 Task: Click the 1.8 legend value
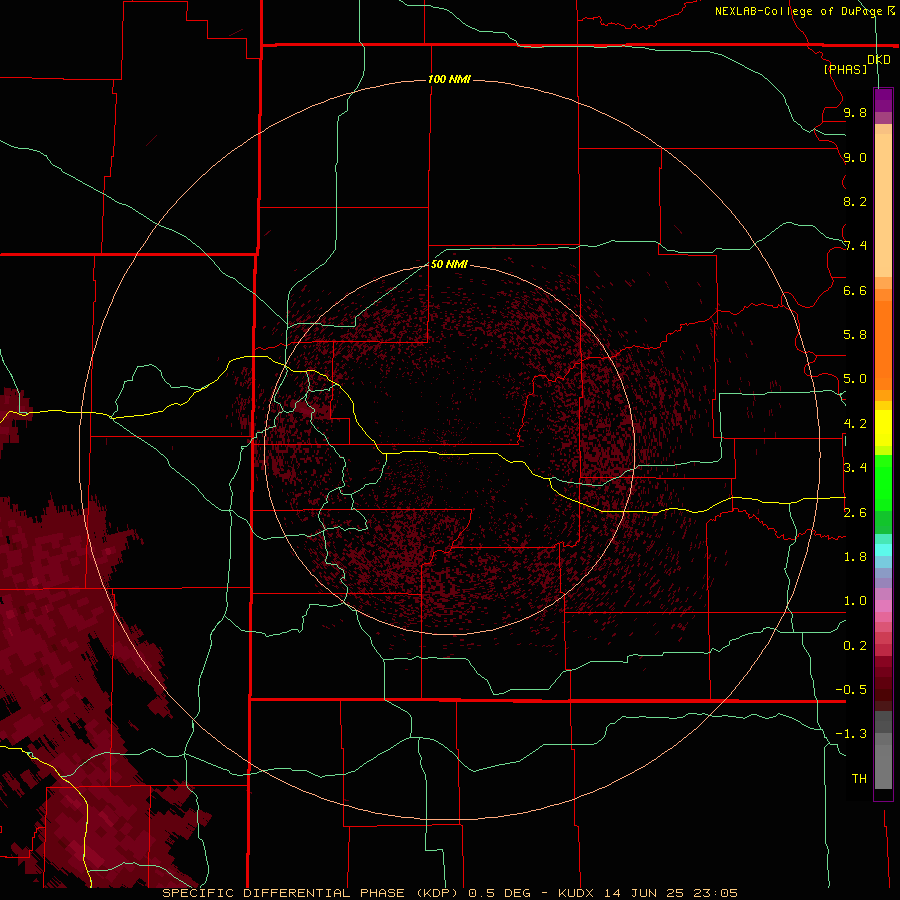[x=855, y=557]
